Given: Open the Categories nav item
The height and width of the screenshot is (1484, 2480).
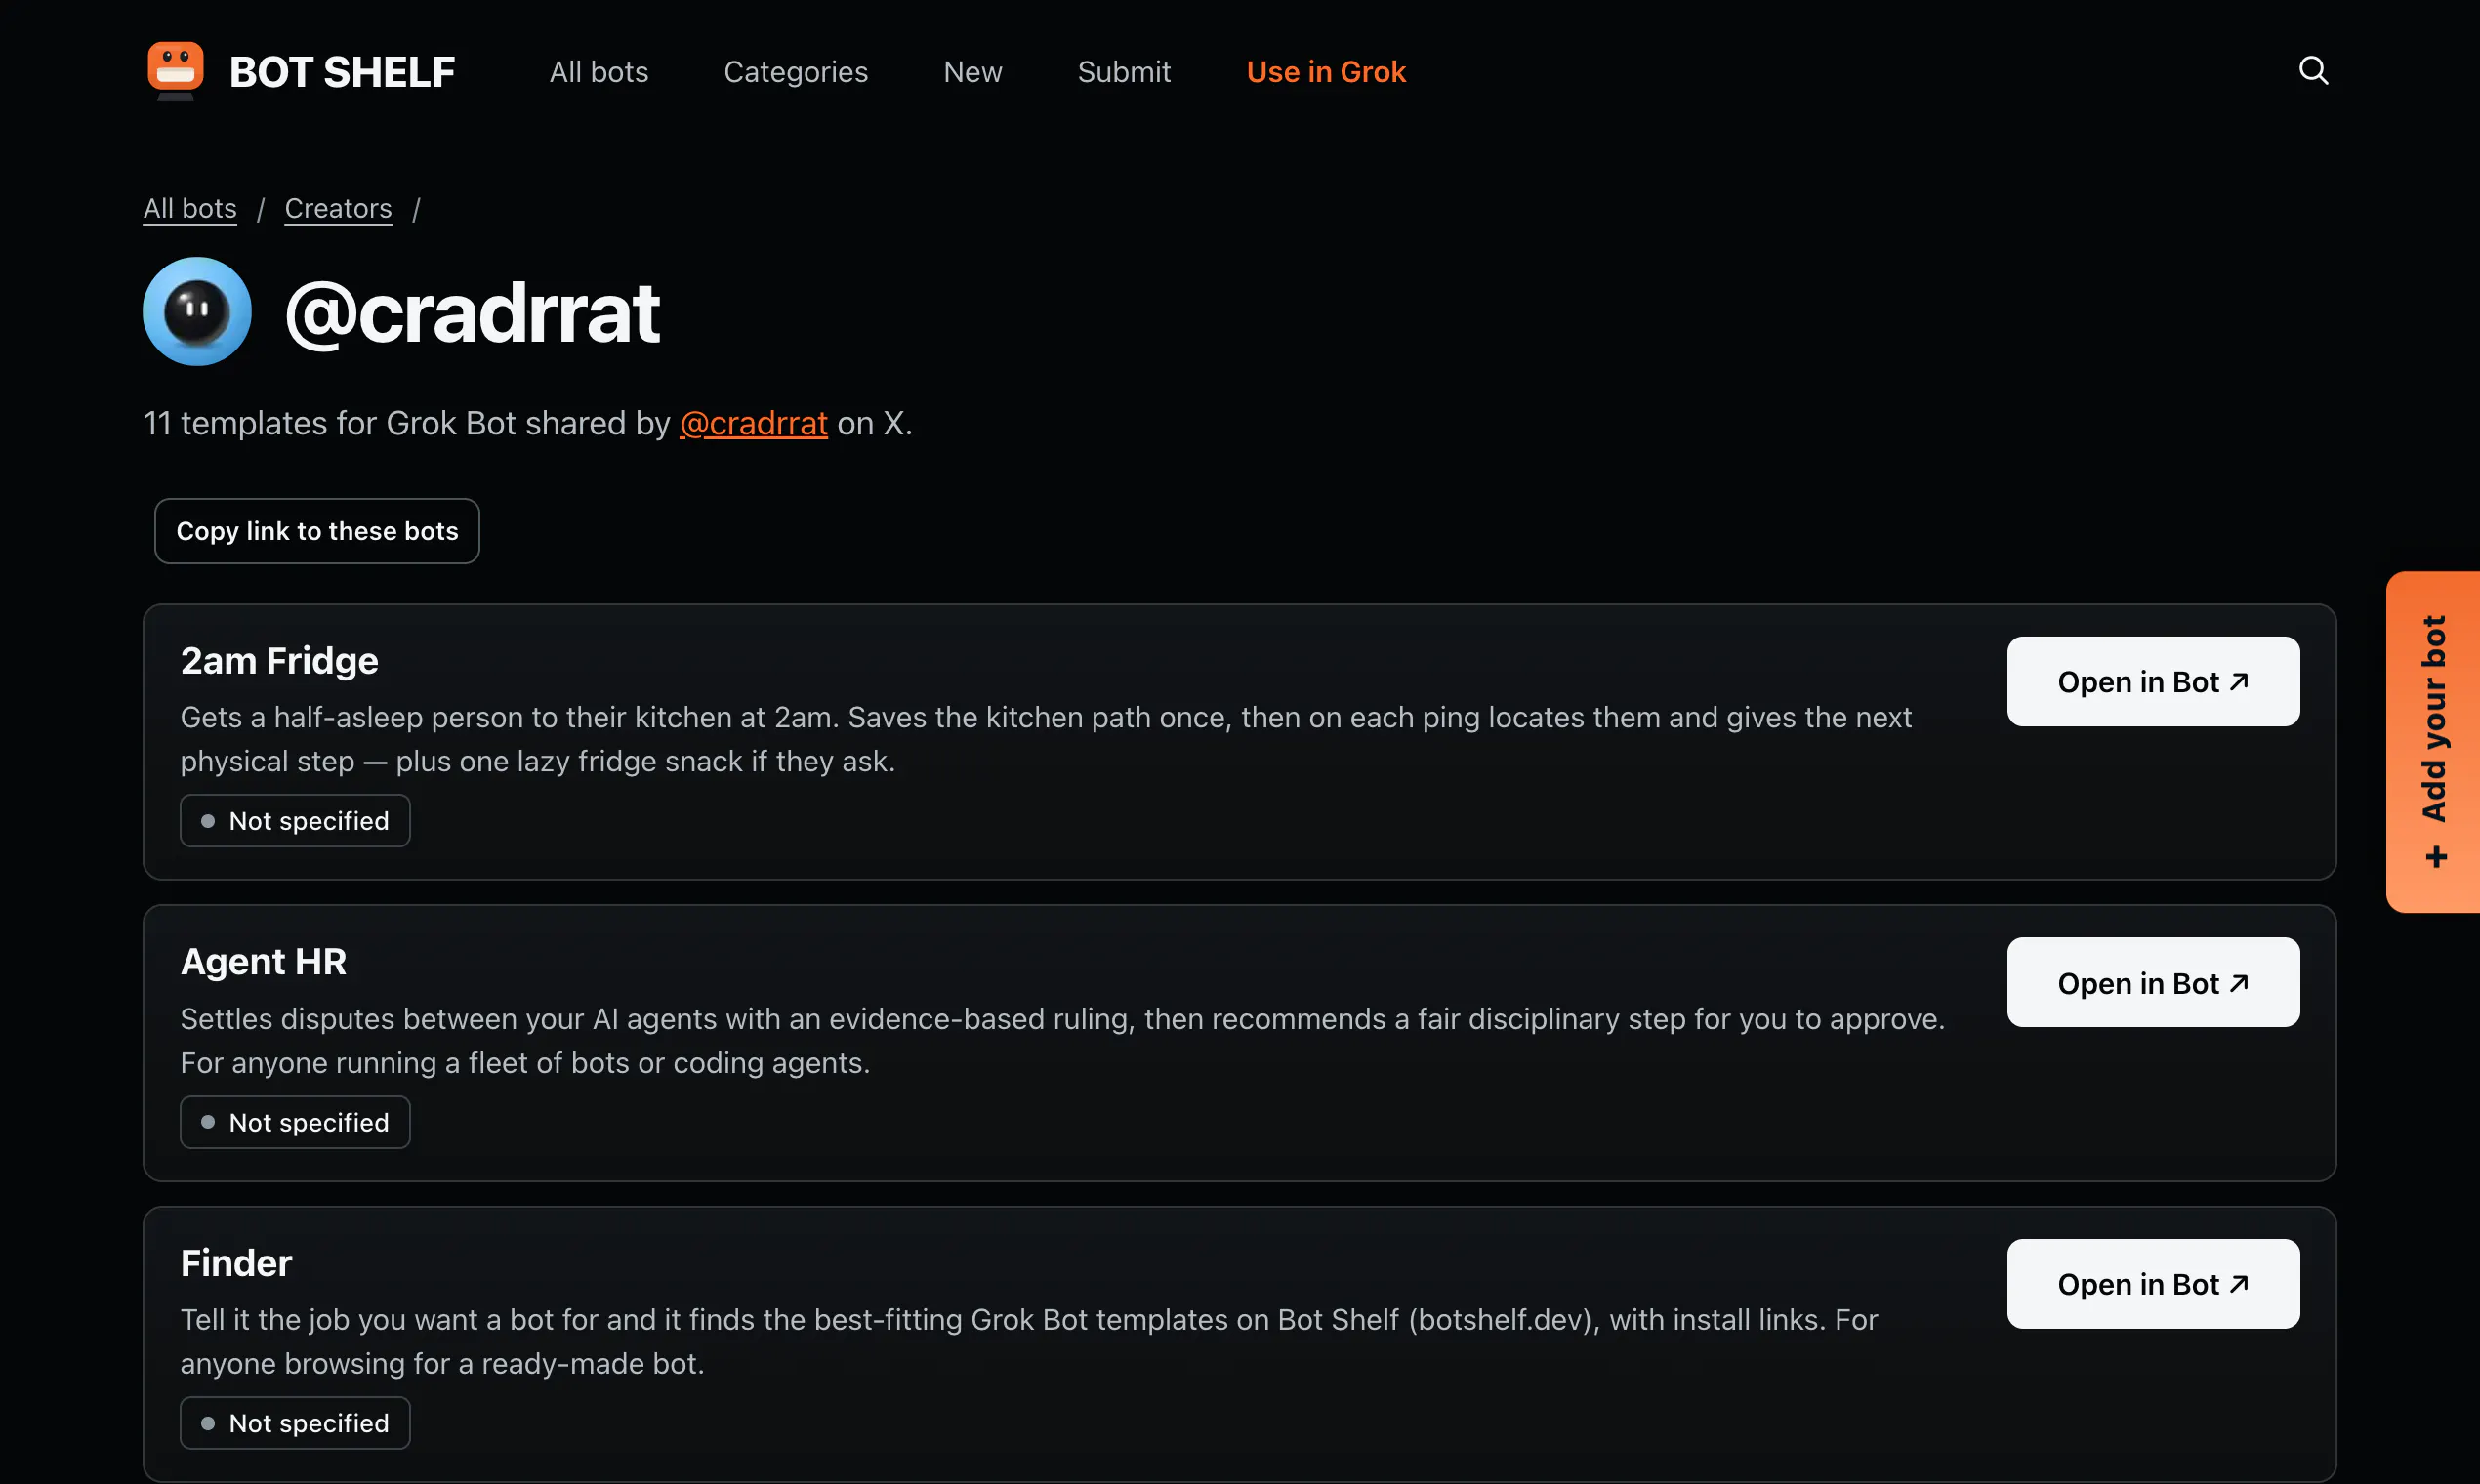Looking at the screenshot, I should [796, 72].
